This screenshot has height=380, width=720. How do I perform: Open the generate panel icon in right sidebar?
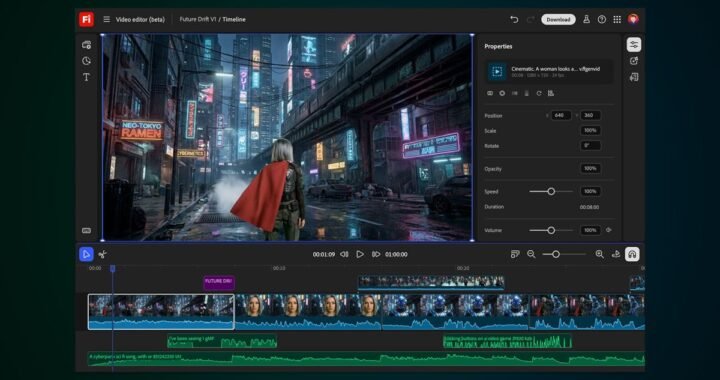[x=634, y=61]
